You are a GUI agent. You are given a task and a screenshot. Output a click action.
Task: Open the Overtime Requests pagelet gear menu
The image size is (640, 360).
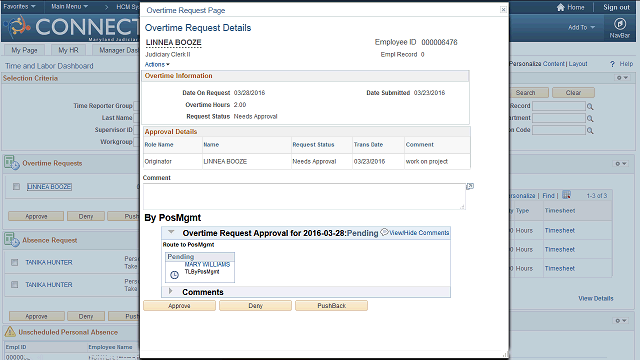pos(621,164)
